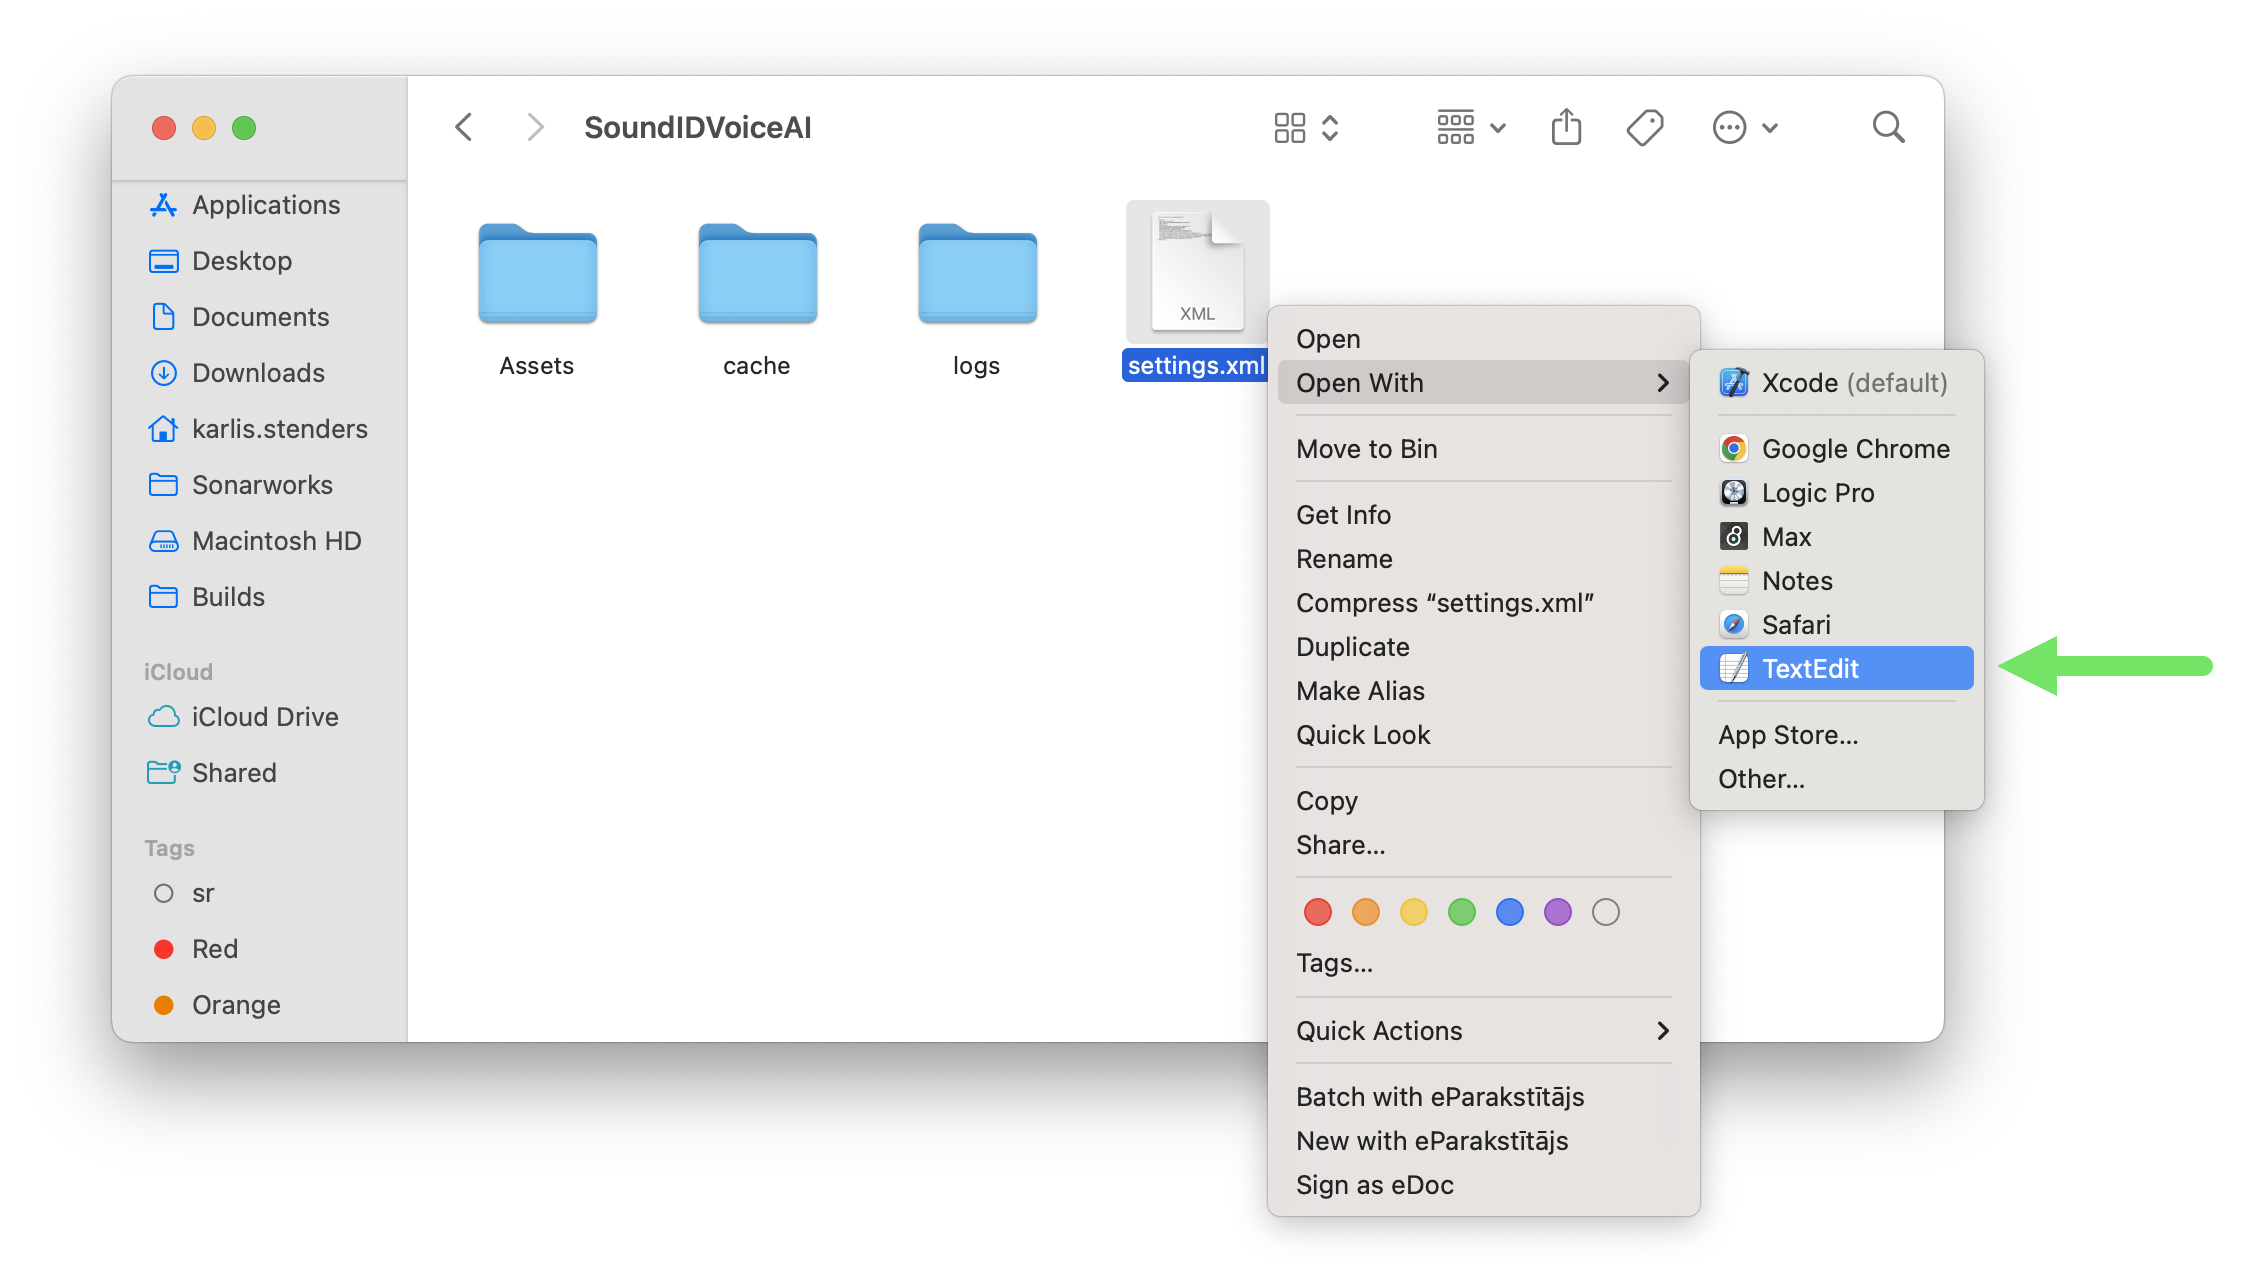Choose Tags… in context menu

coord(1483,963)
